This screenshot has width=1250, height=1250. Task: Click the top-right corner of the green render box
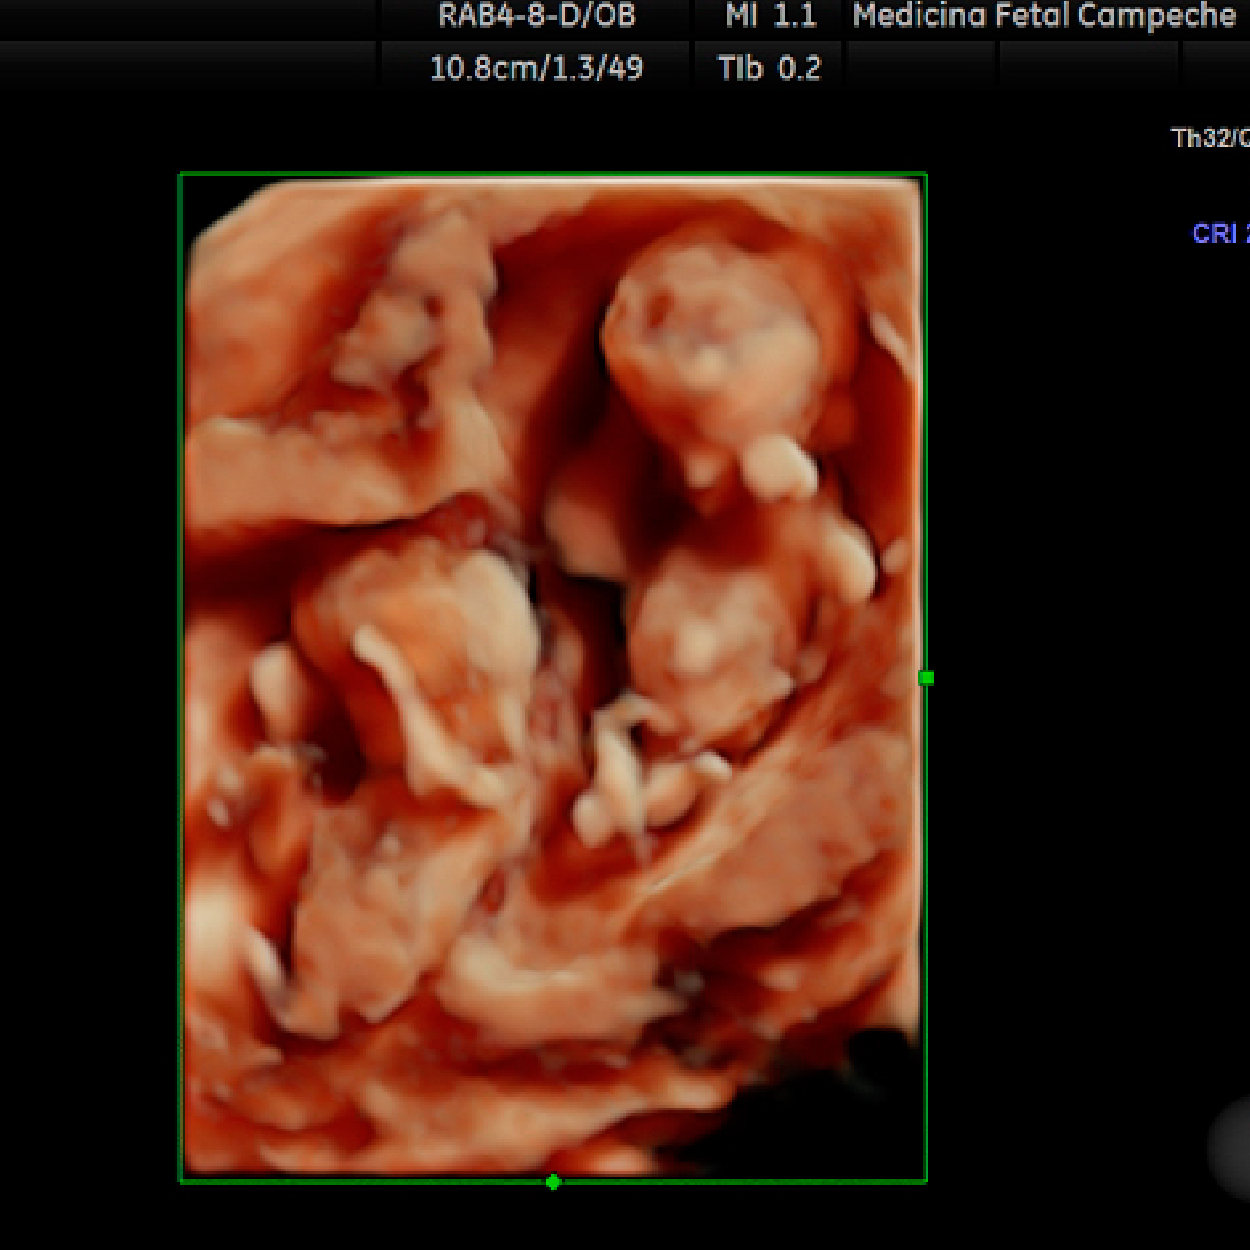926,175
